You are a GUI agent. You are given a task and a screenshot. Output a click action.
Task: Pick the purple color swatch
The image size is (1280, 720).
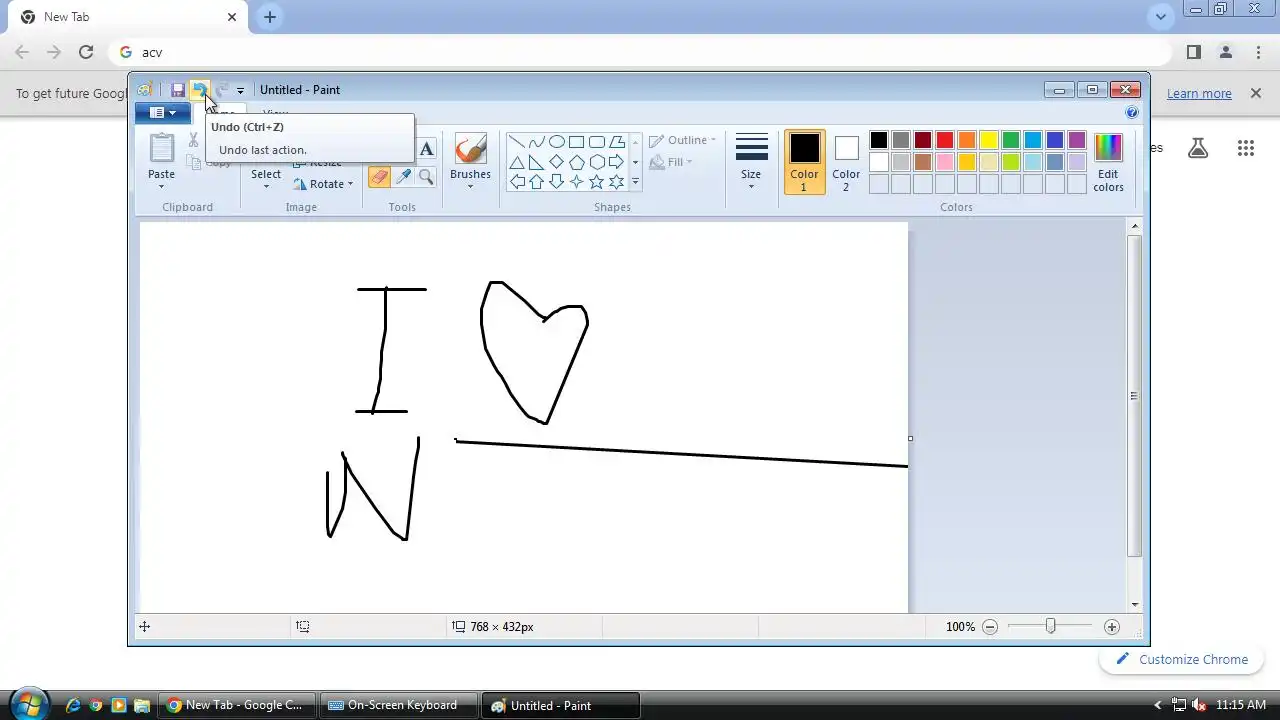click(x=1077, y=140)
